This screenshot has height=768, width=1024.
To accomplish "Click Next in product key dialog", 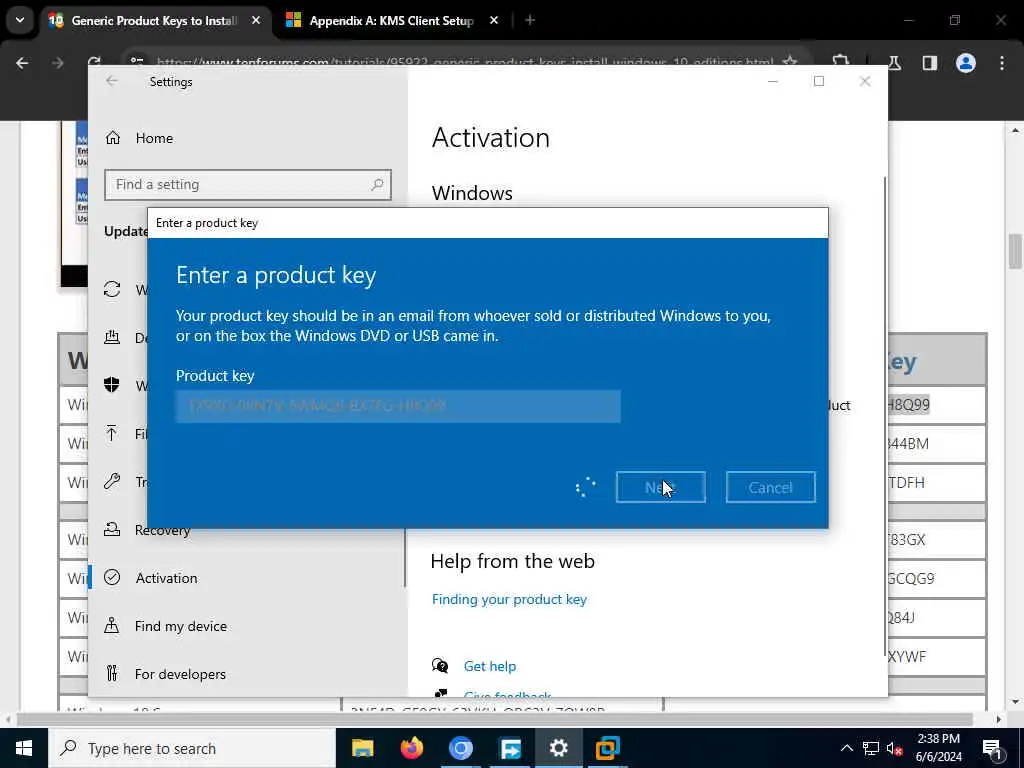I will pos(660,487).
